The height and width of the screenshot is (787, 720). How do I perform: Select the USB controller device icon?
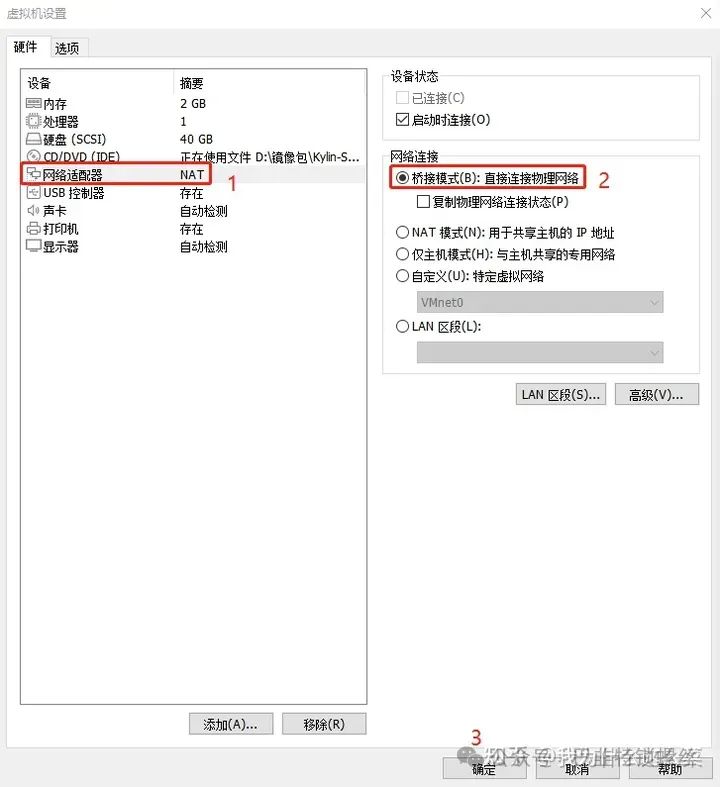(34, 192)
